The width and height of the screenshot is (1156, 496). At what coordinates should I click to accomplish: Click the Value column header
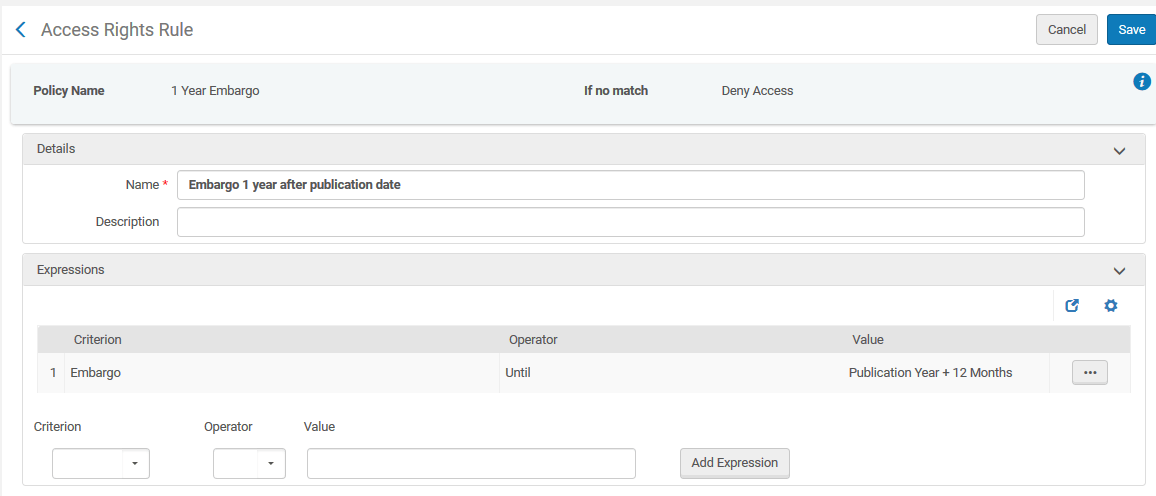point(867,340)
